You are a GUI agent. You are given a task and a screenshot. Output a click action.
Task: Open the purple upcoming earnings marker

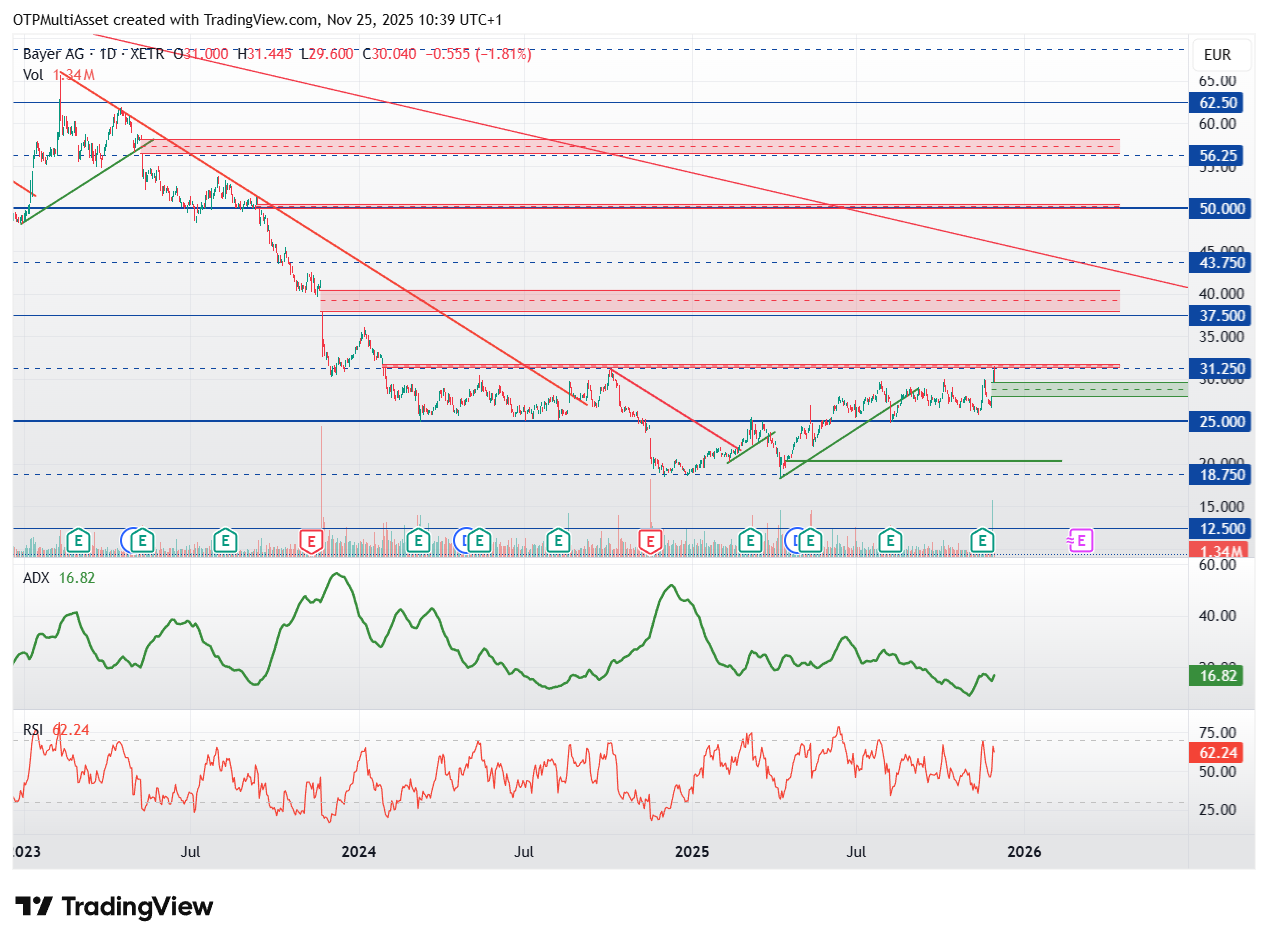click(1080, 541)
